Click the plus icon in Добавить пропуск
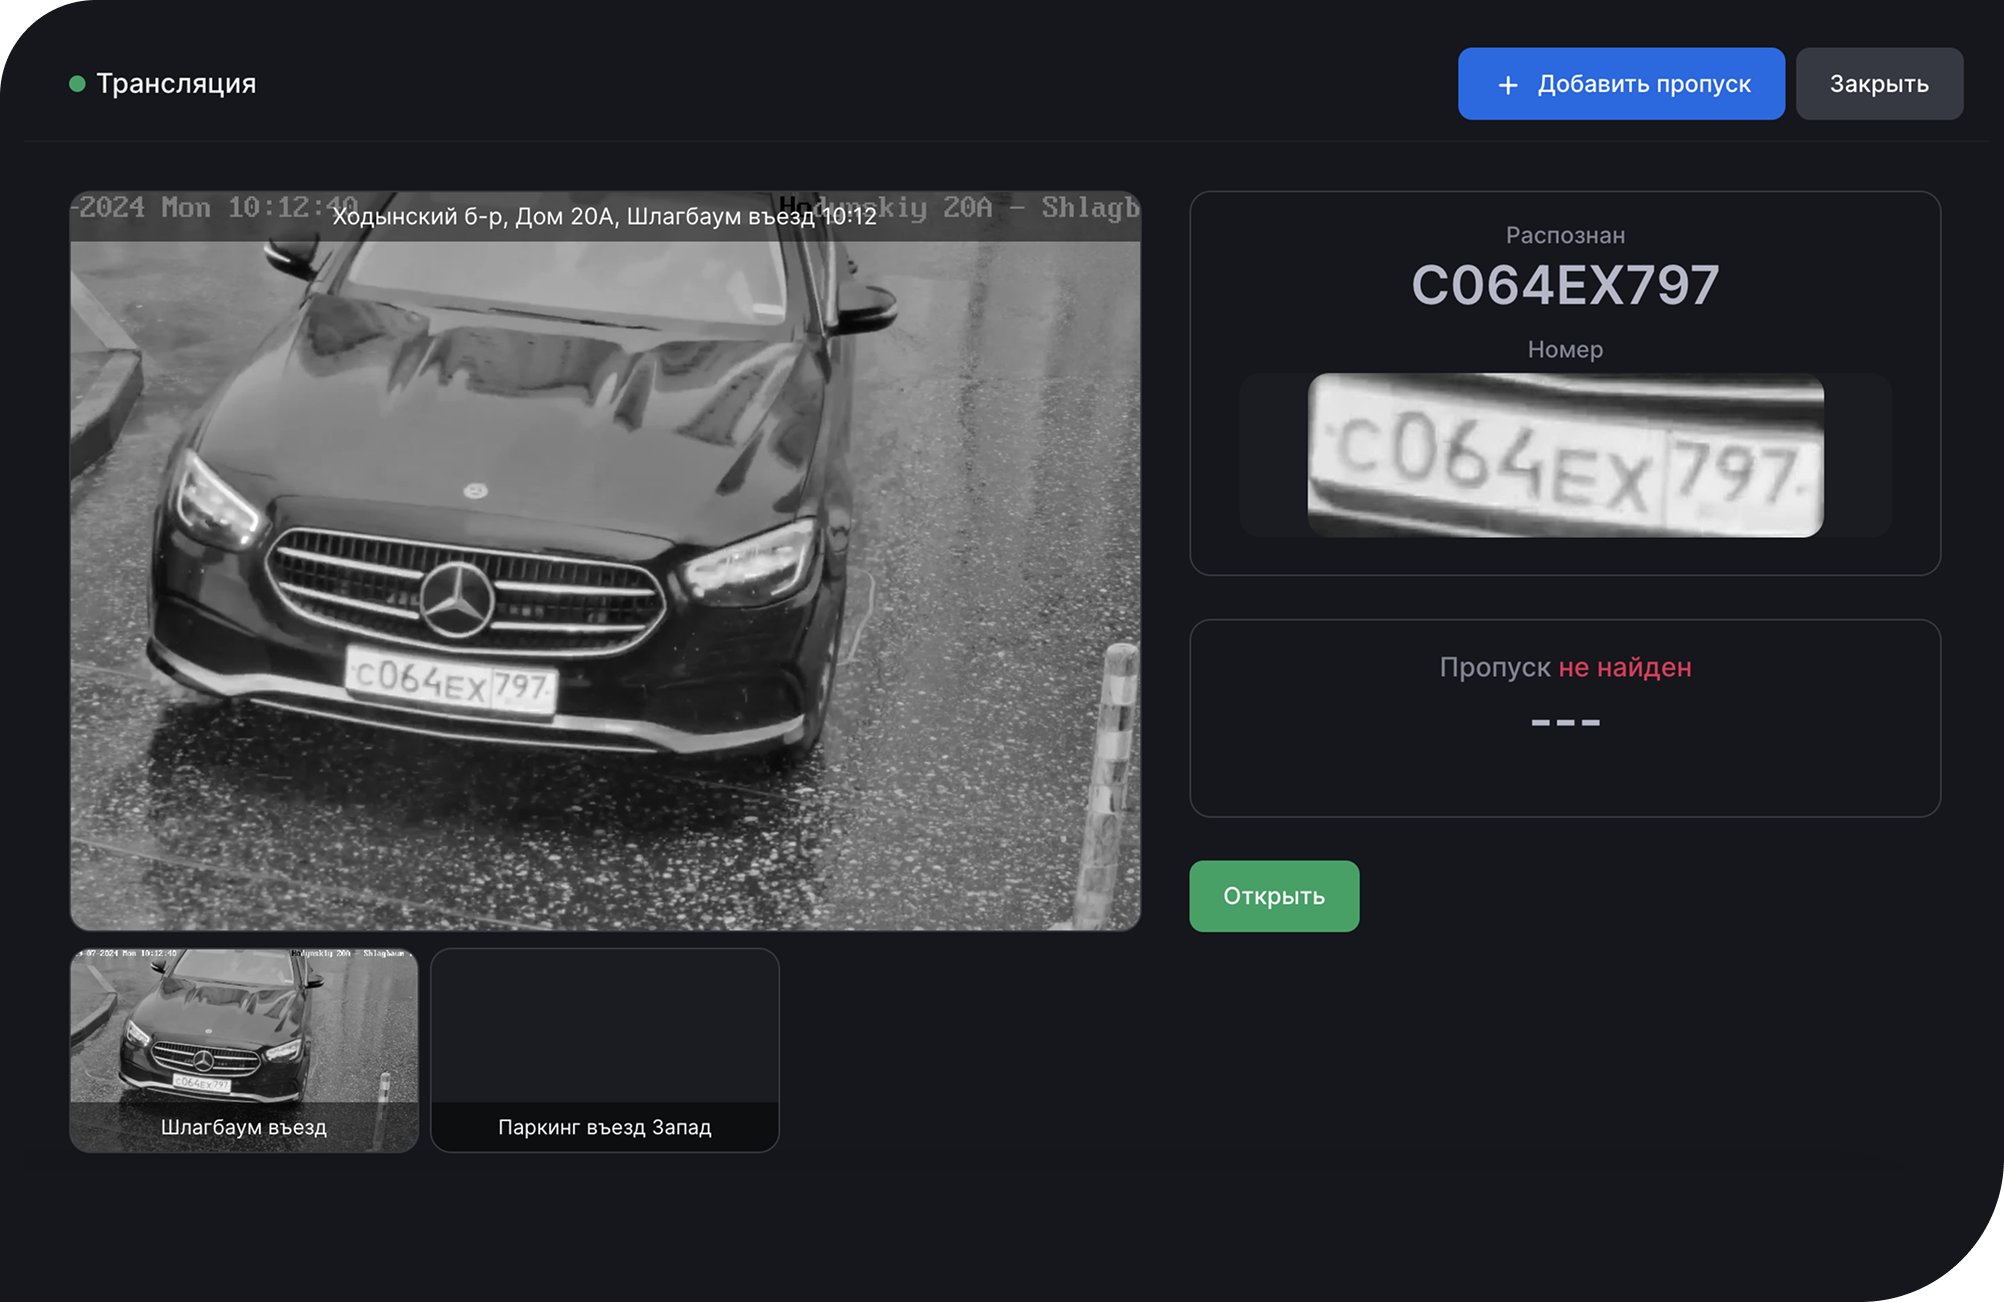The width and height of the screenshot is (2004, 1302). (1507, 85)
